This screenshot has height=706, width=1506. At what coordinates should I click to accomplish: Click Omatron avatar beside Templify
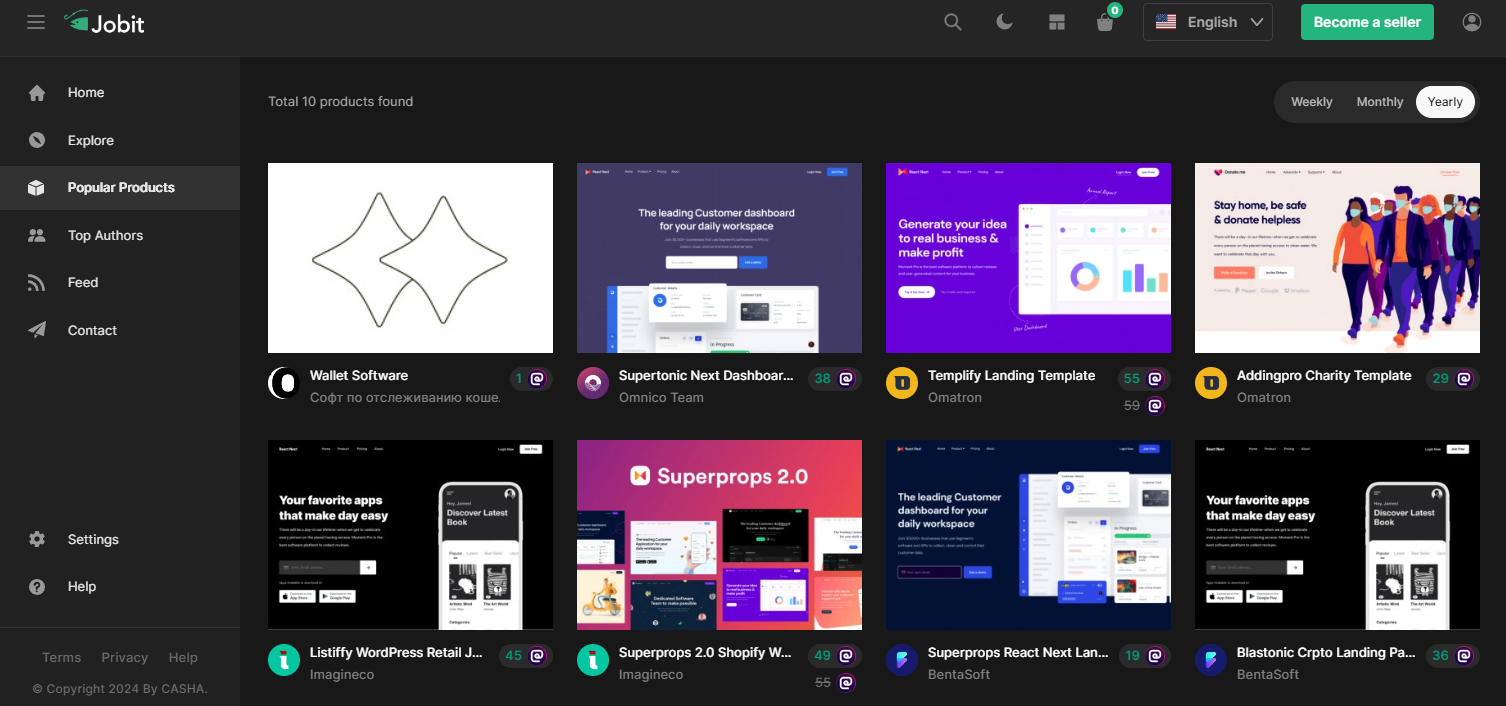[x=902, y=383]
